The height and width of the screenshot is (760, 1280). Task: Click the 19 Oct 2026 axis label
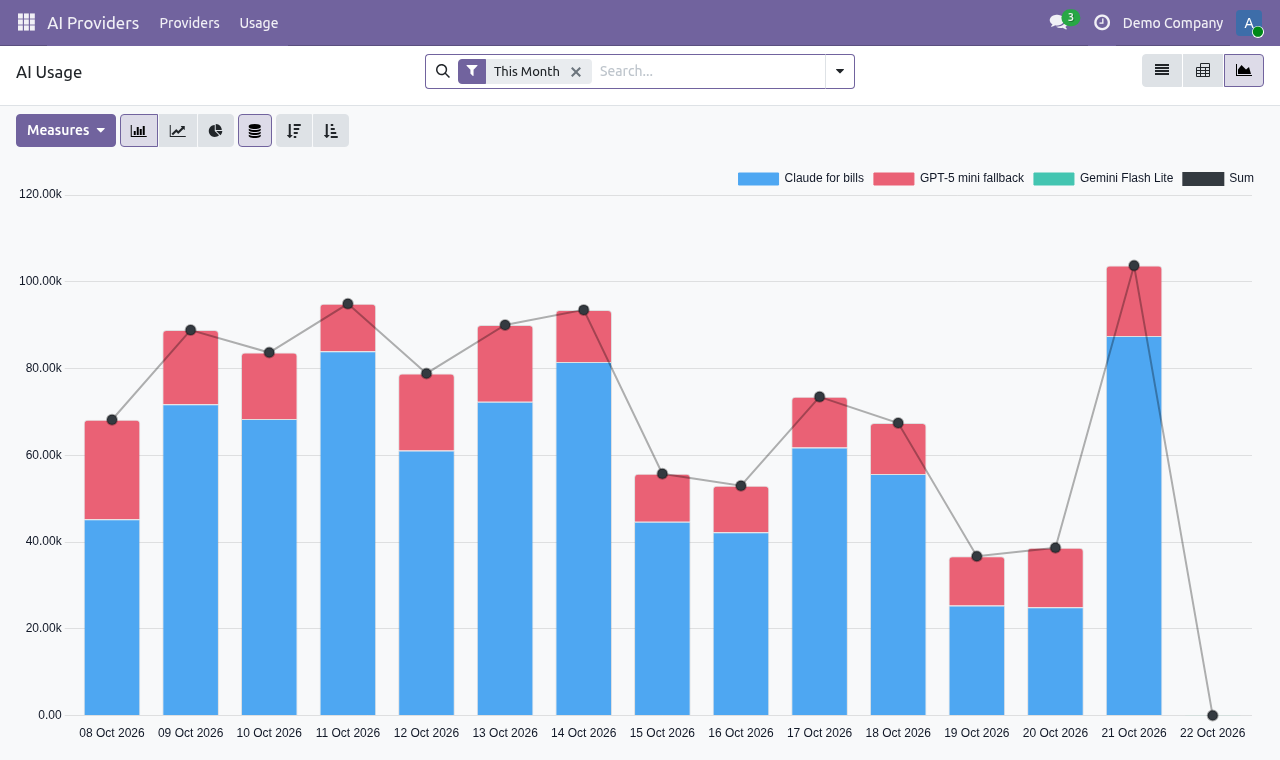click(x=977, y=733)
